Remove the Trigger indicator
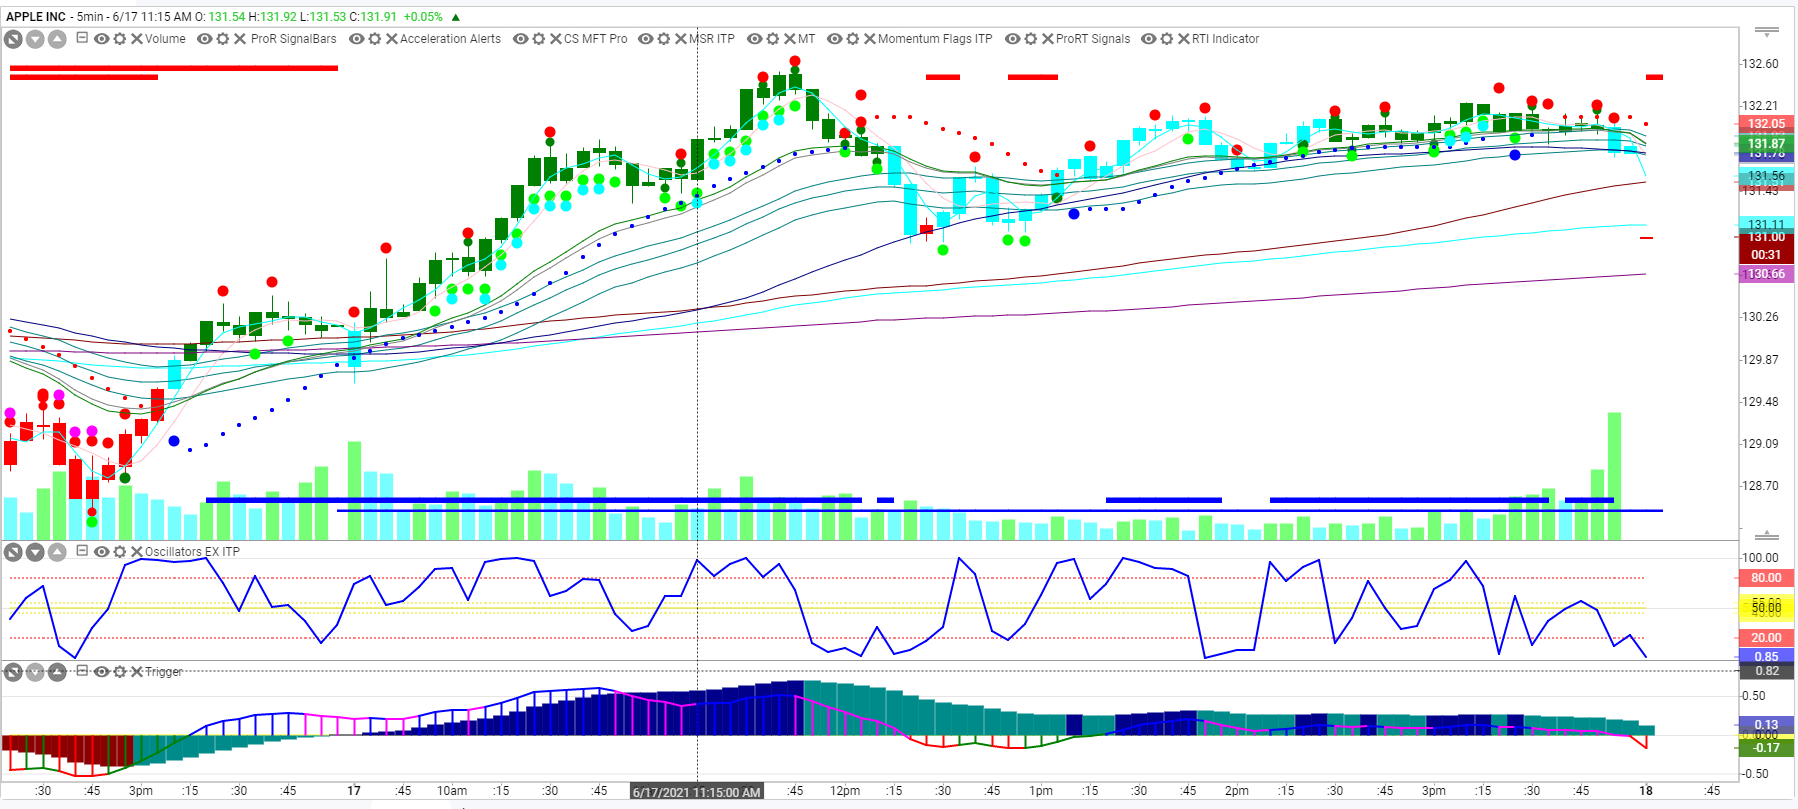The width and height of the screenshot is (1798, 809). tap(137, 672)
